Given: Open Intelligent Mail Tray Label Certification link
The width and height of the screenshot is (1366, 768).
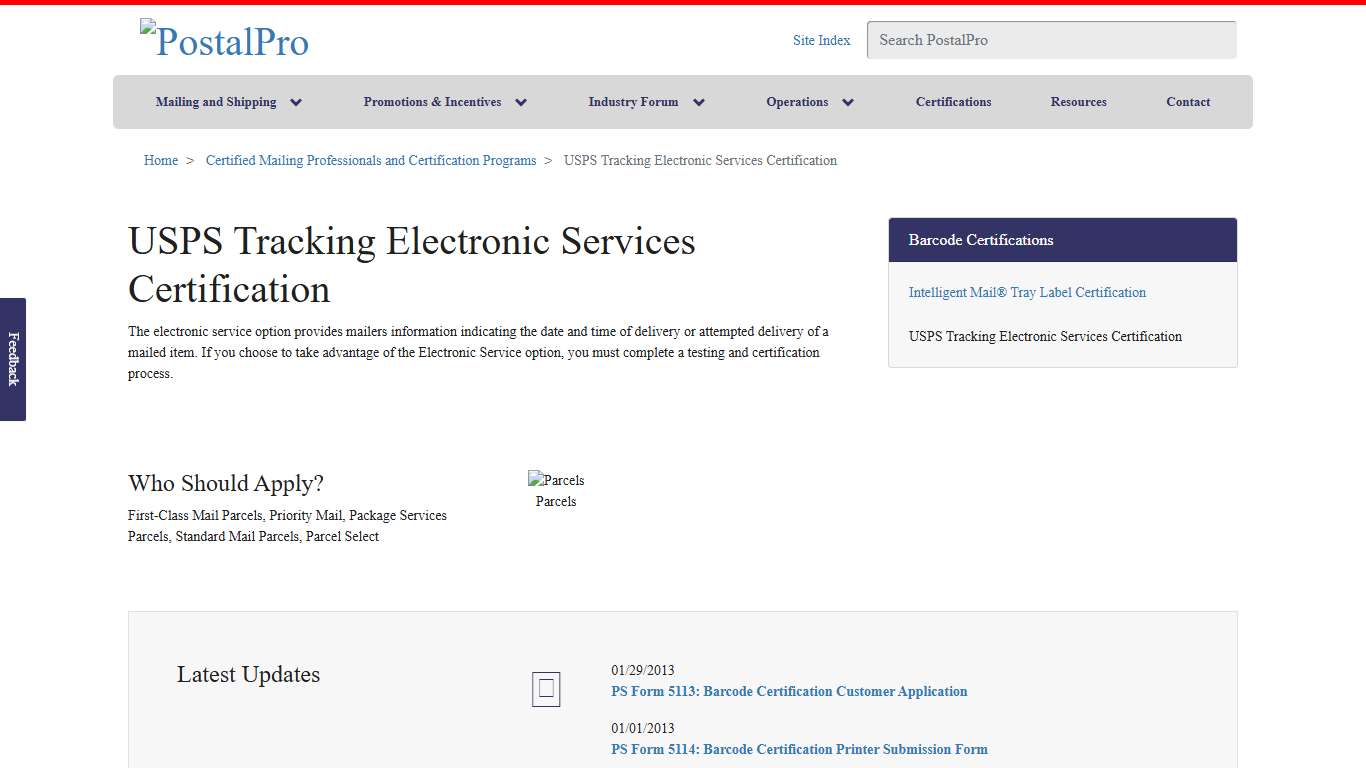Looking at the screenshot, I should (1027, 292).
